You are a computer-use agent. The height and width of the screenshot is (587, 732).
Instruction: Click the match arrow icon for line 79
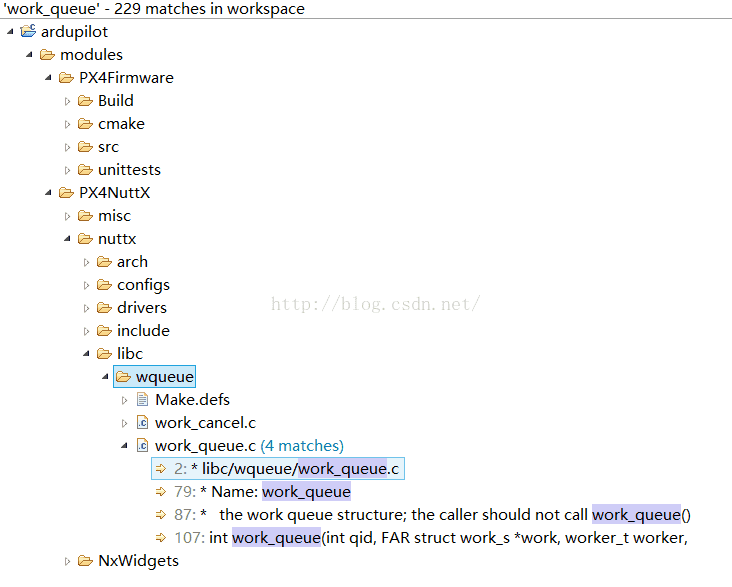point(161,491)
